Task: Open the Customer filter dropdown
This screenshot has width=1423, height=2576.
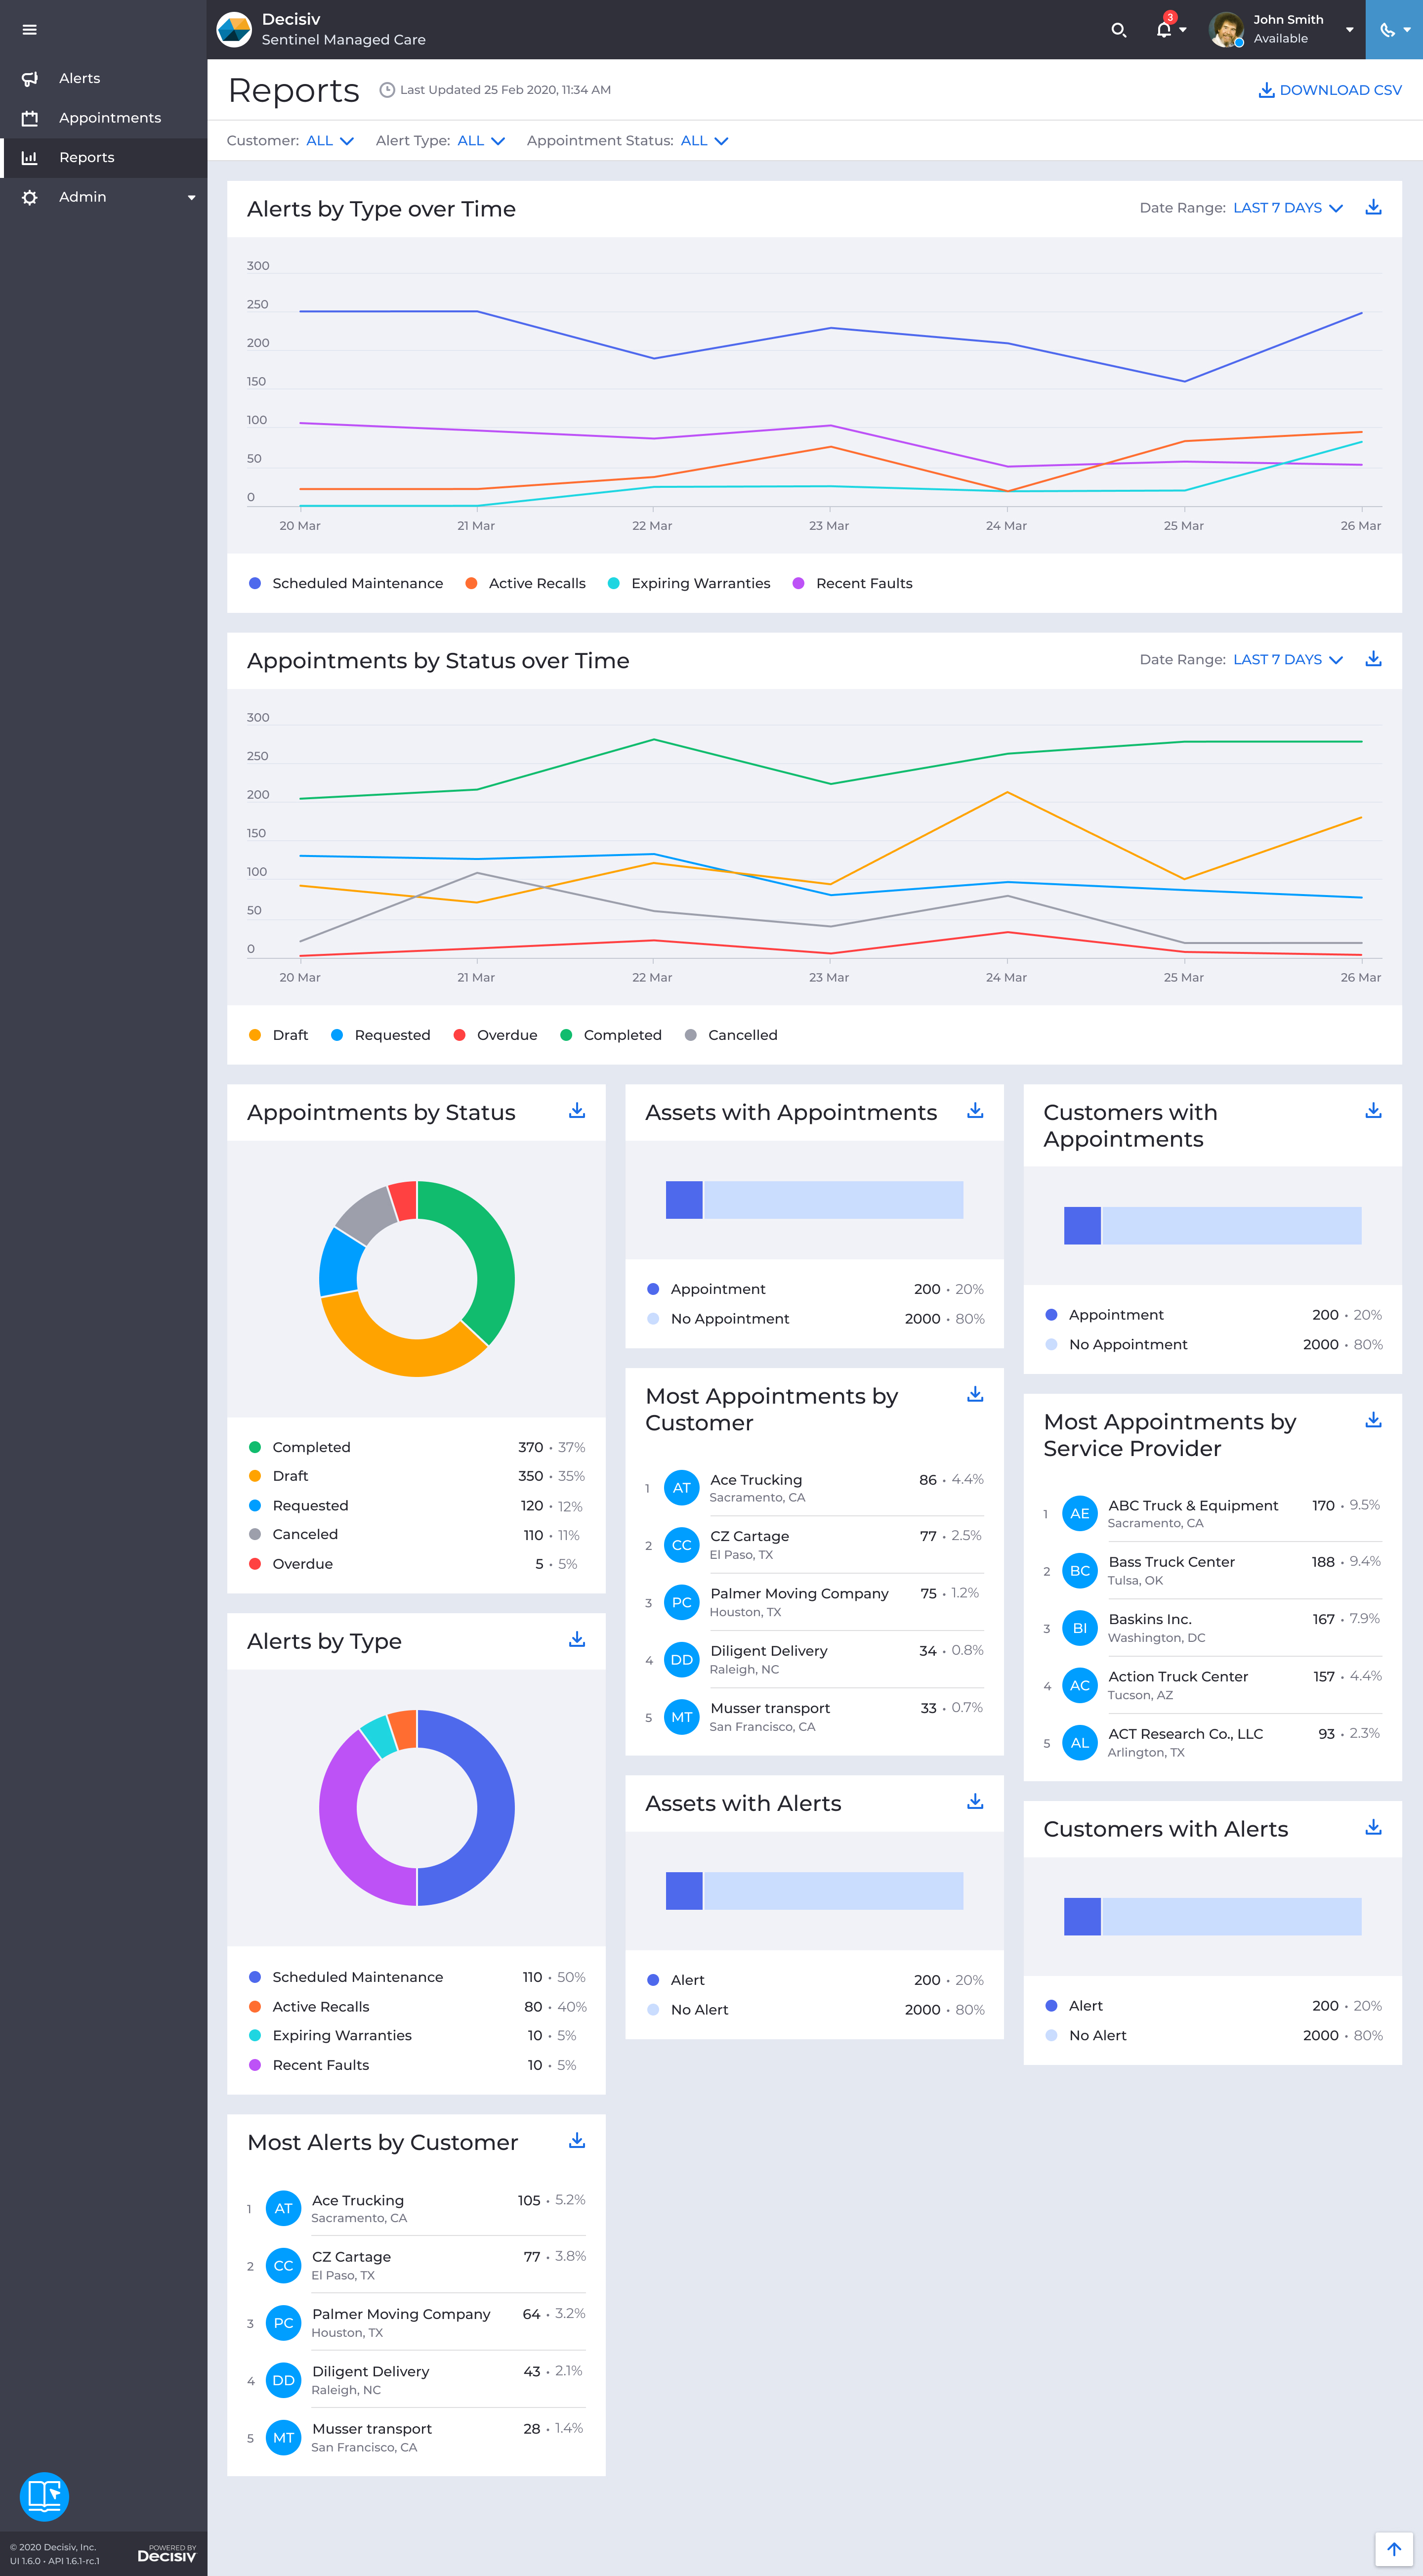Action: click(330, 141)
